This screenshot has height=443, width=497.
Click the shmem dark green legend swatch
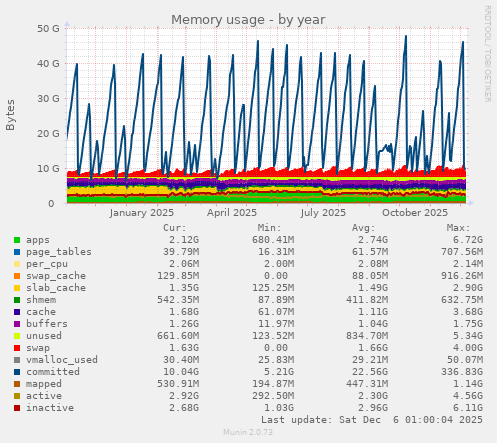17,300
